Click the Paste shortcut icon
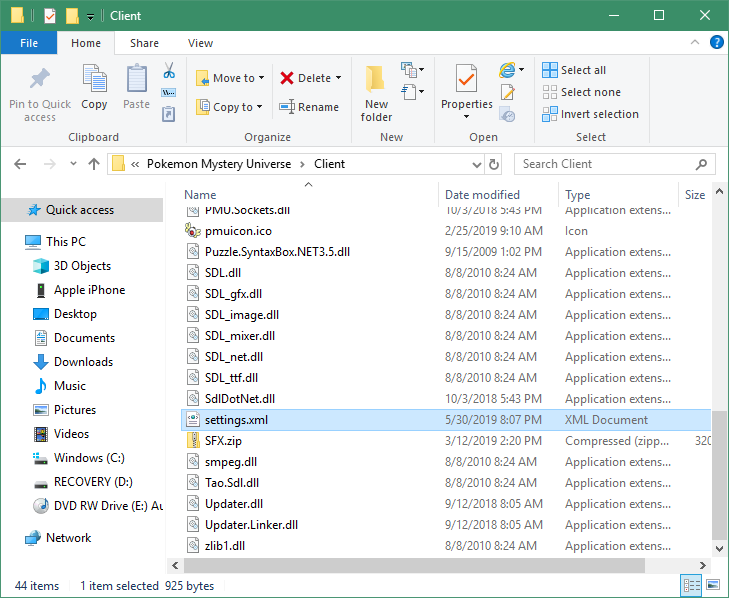The height and width of the screenshot is (598, 729). point(169,114)
